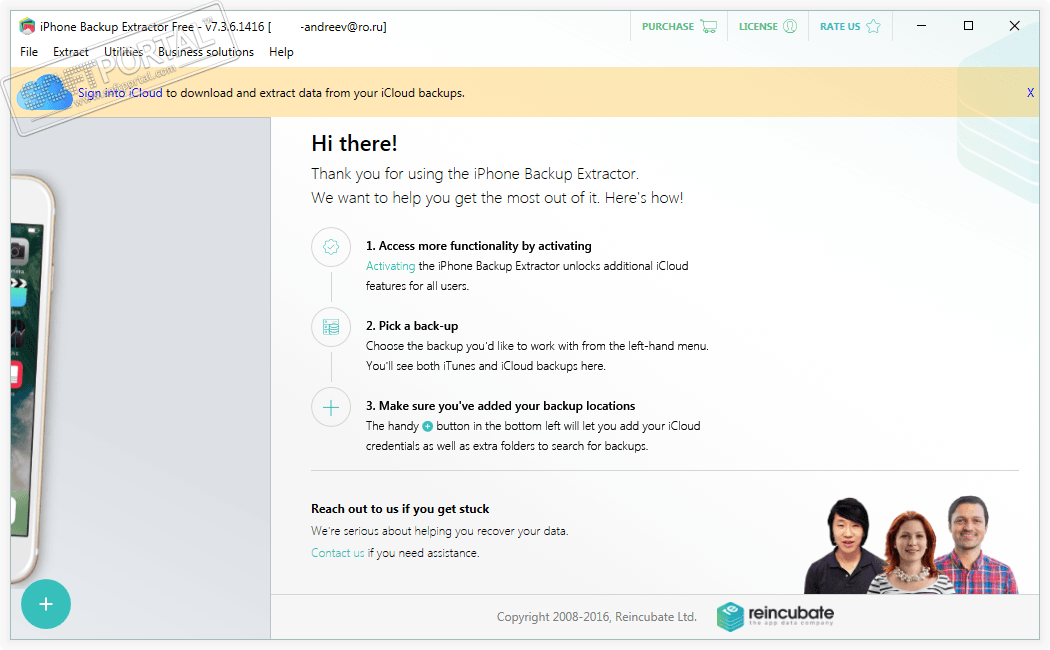
Task: Click the app icon in title bar
Action: pos(27,27)
